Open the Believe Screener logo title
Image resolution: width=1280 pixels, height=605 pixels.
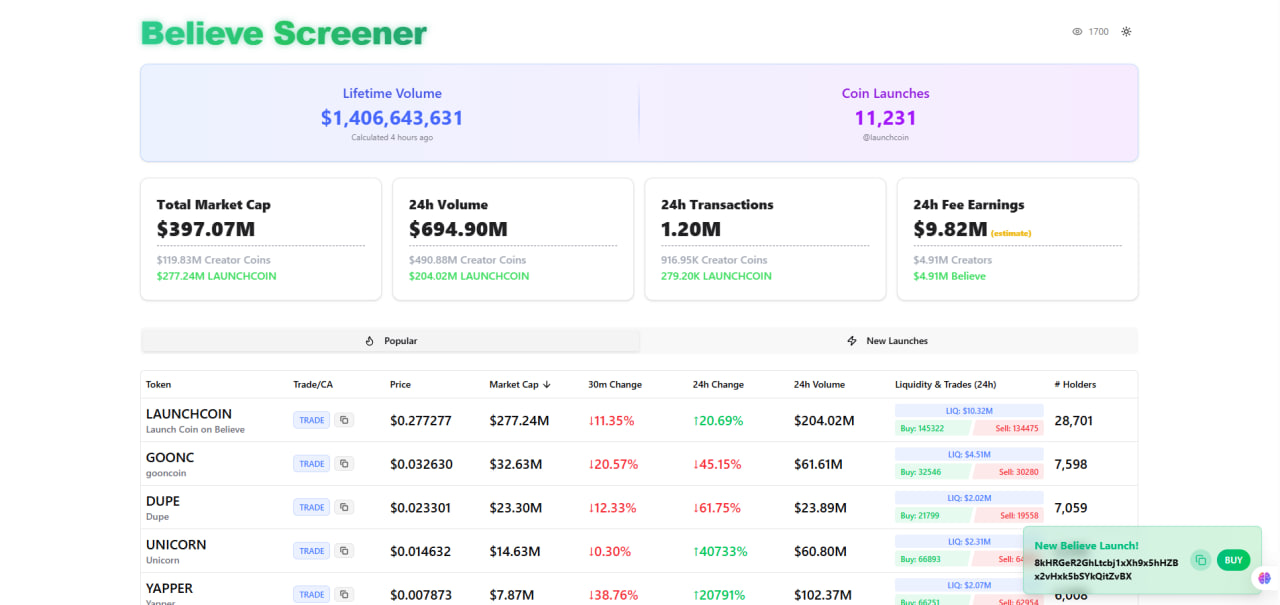284,33
